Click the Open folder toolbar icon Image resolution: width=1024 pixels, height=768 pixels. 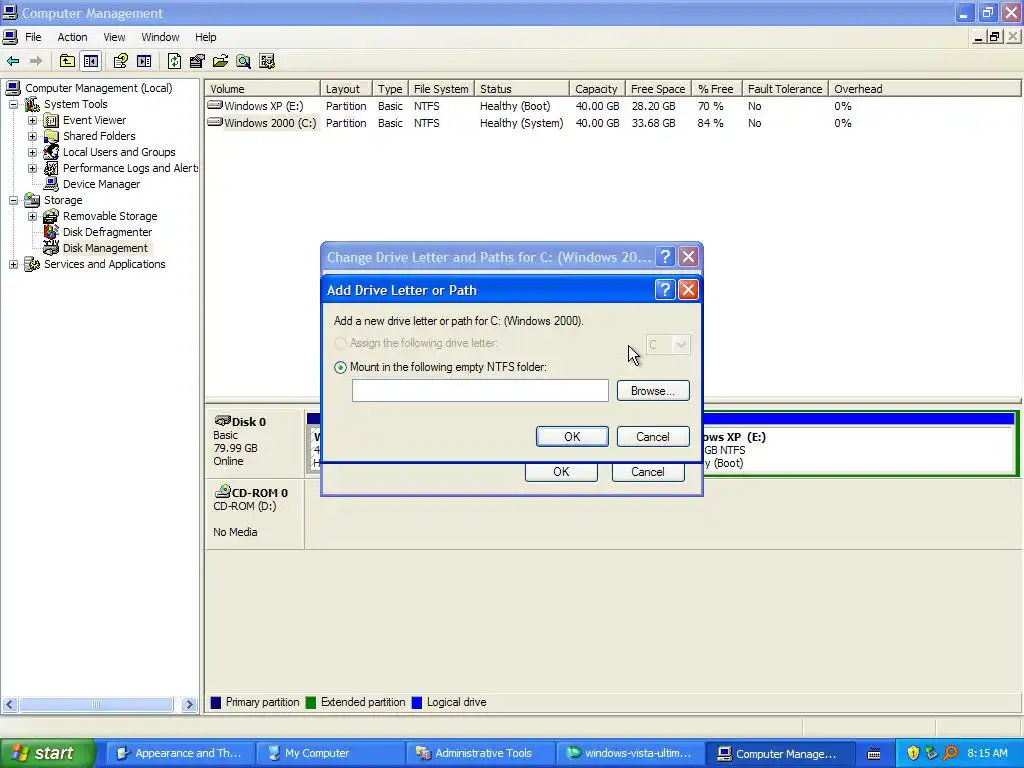[220, 61]
